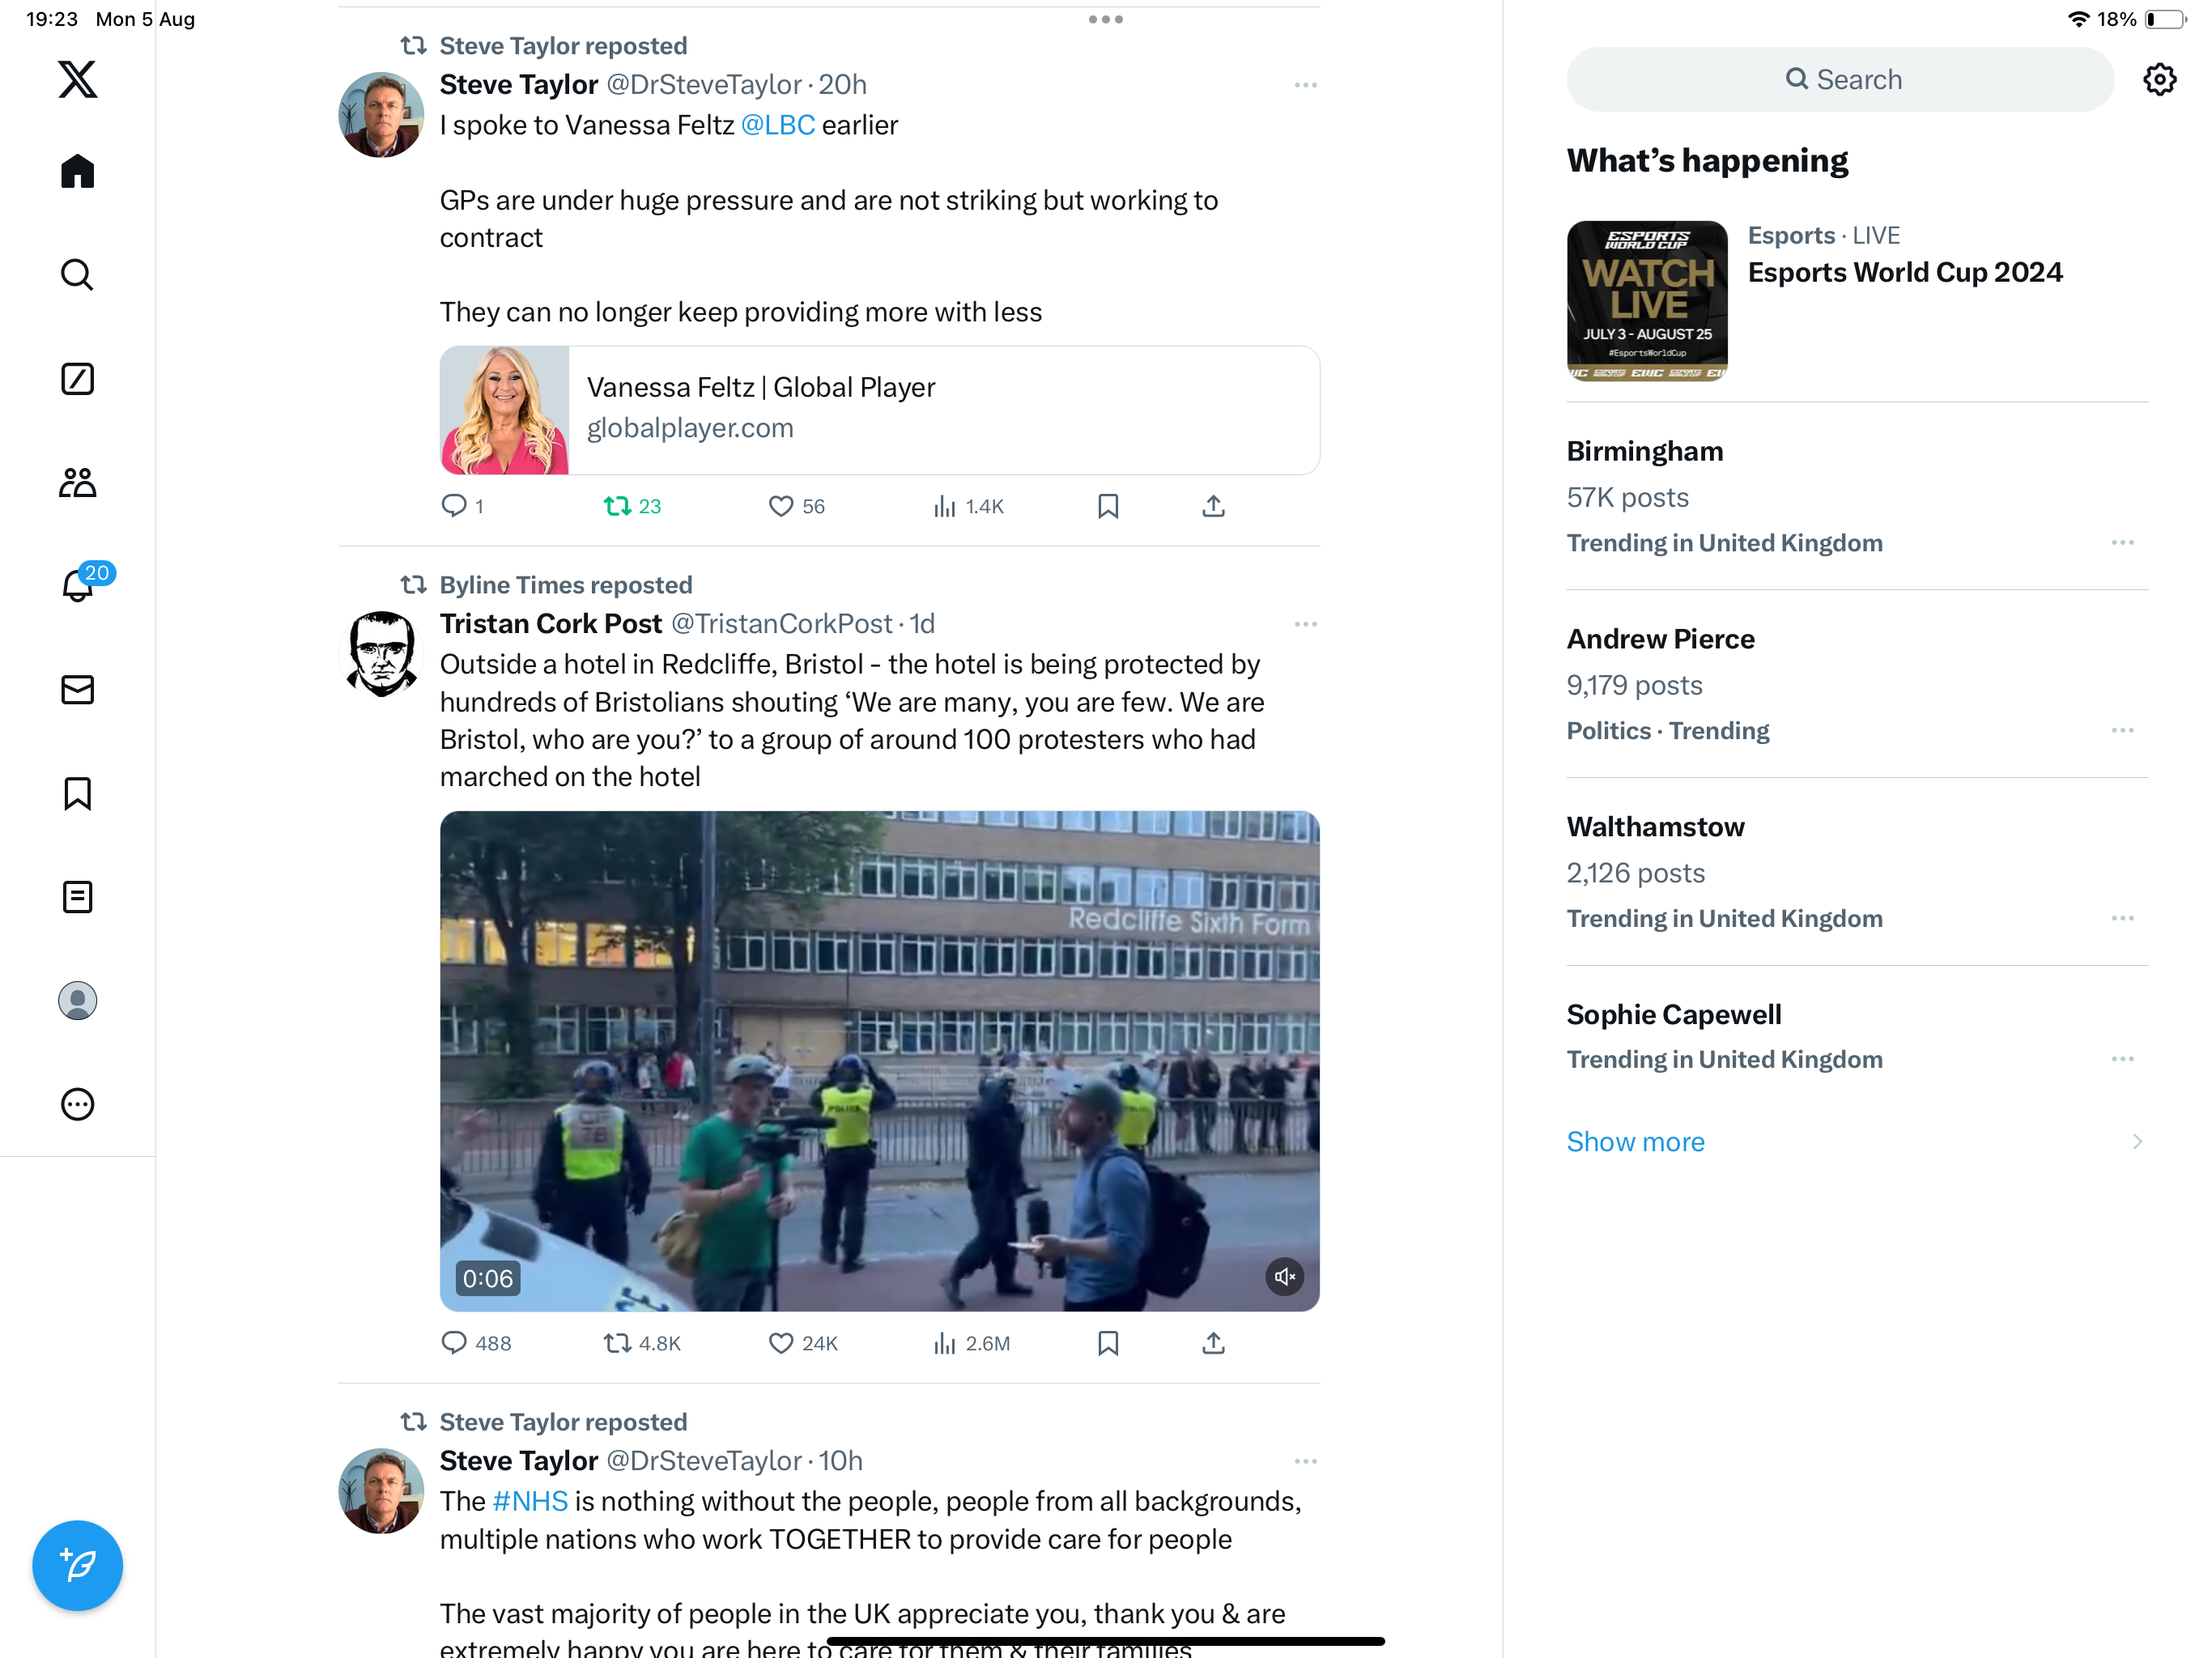Open the settings gear beside Search
Image resolution: width=2212 pixels, height=1658 pixels.
[2159, 79]
